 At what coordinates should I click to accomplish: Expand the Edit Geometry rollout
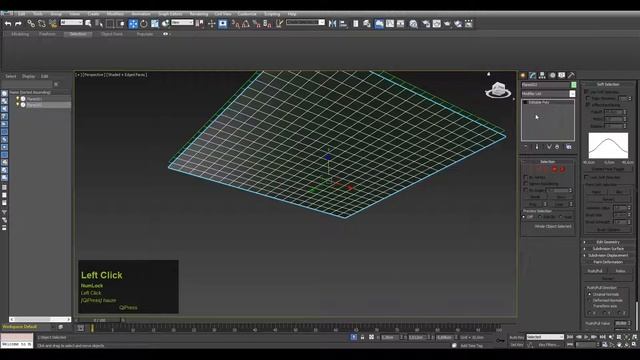point(608,242)
